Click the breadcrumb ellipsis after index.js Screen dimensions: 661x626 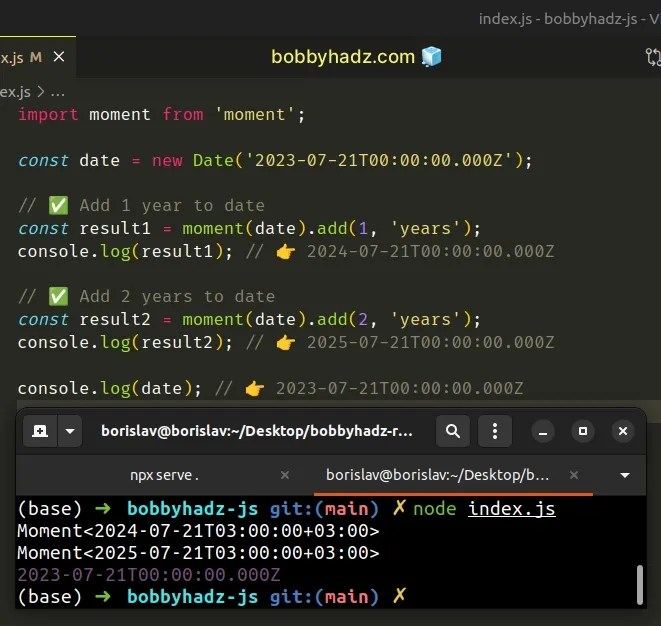pos(57,93)
